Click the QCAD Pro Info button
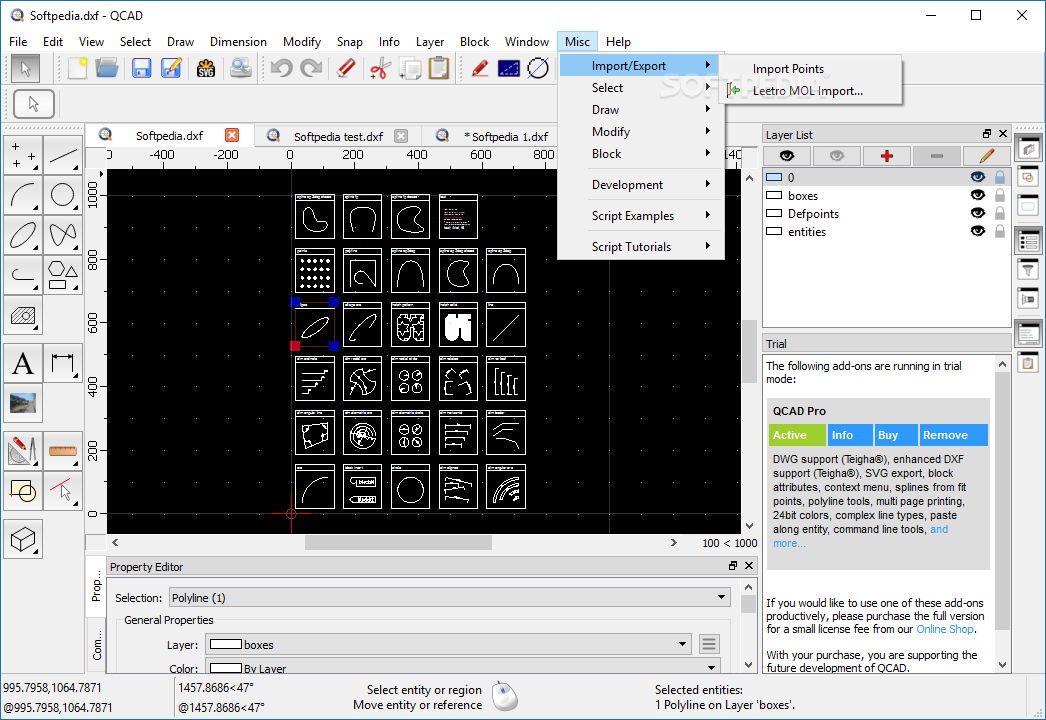The width and height of the screenshot is (1046, 720). coord(850,435)
